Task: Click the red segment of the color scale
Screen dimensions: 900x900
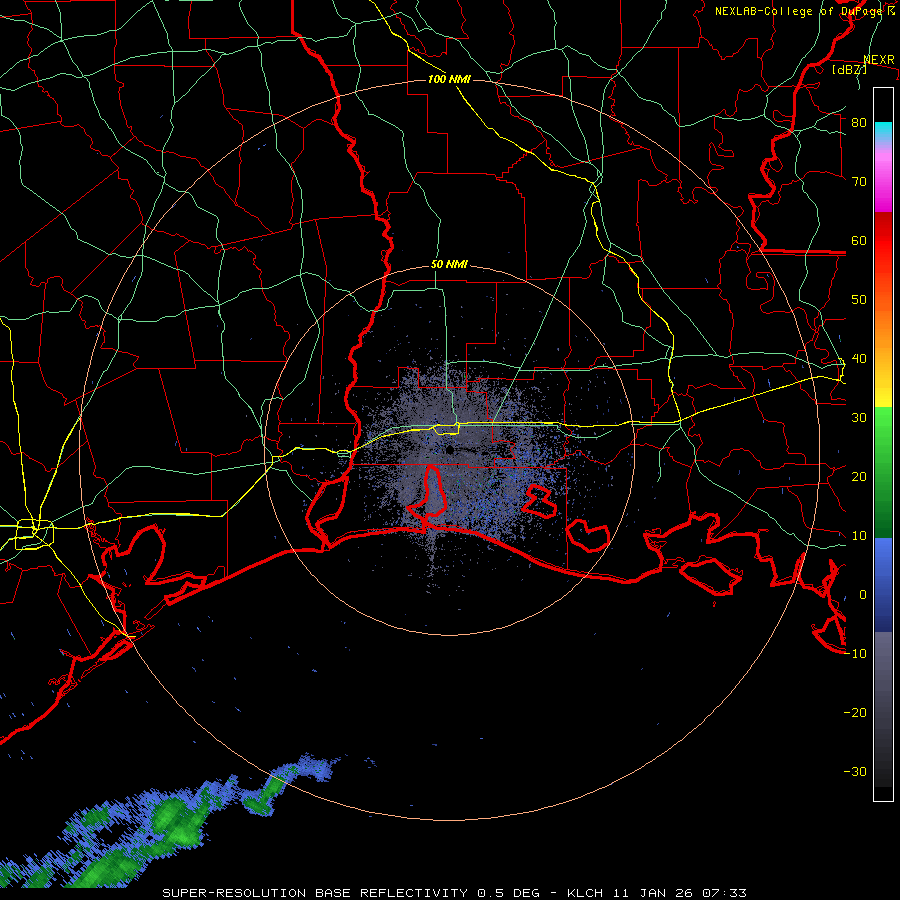Action: point(883,241)
